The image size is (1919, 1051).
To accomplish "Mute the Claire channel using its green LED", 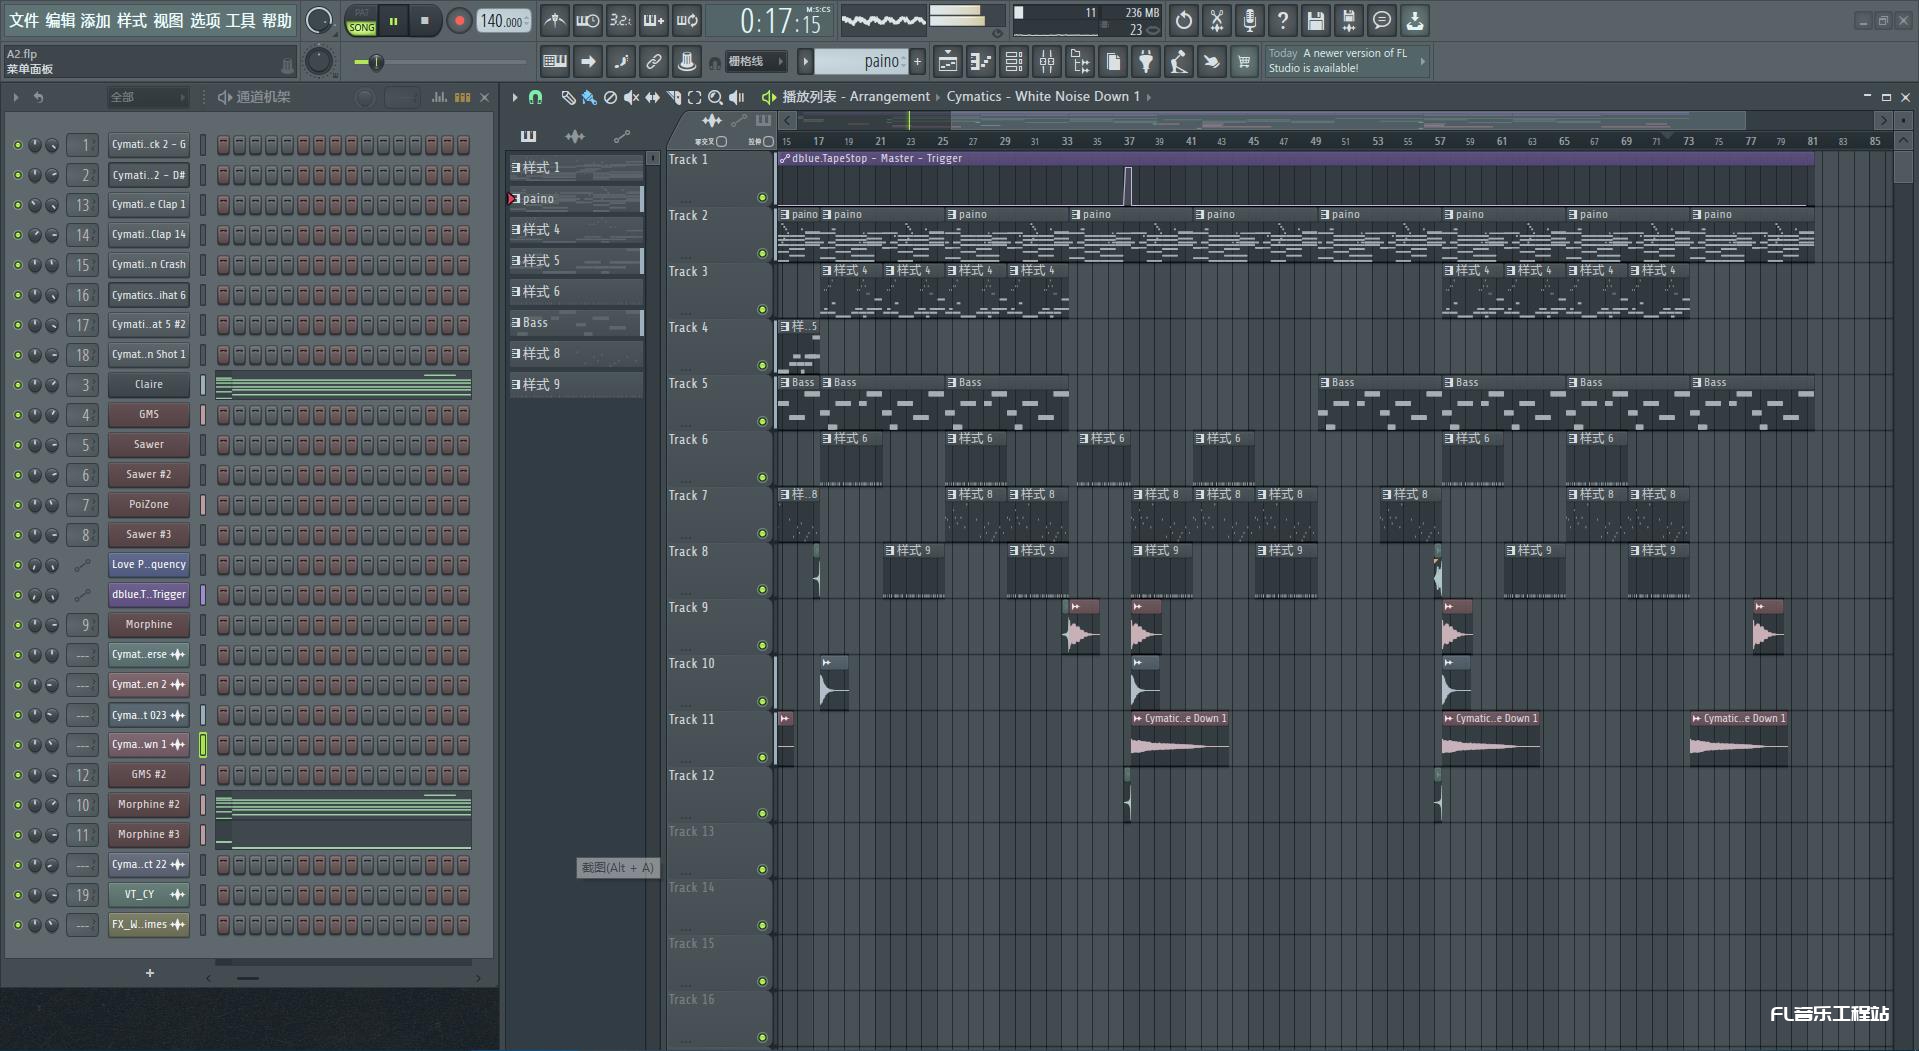I will click(17, 385).
